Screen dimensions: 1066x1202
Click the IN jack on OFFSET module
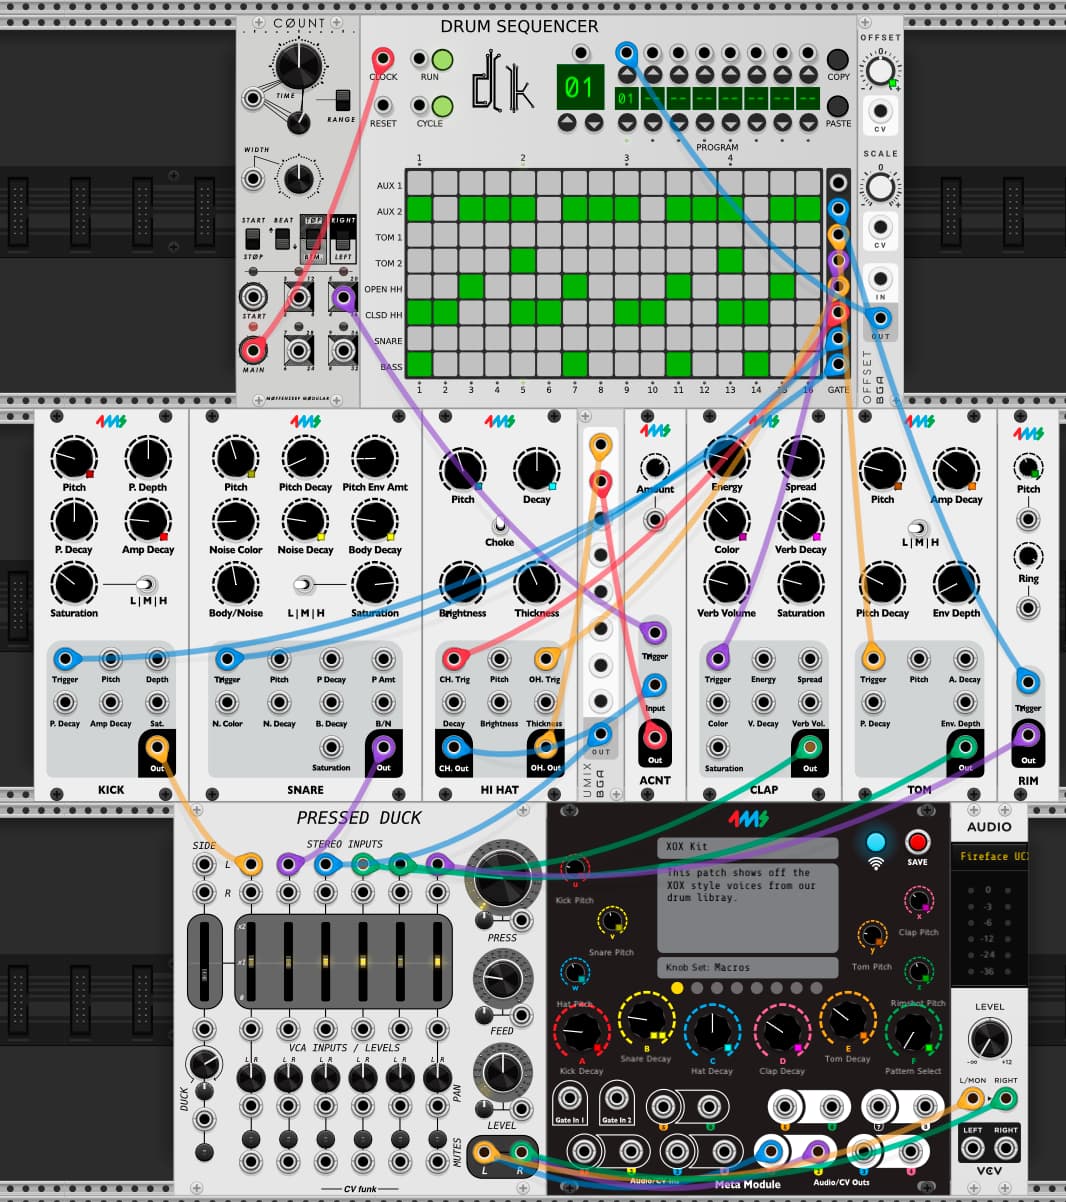880,279
